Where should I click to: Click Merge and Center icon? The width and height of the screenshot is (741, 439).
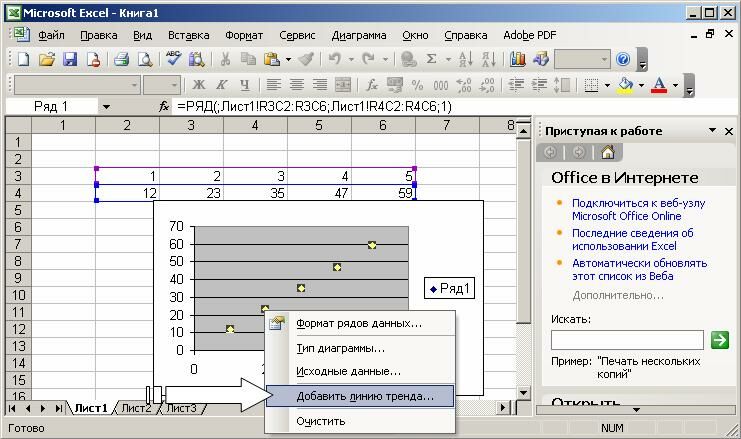(x=343, y=85)
